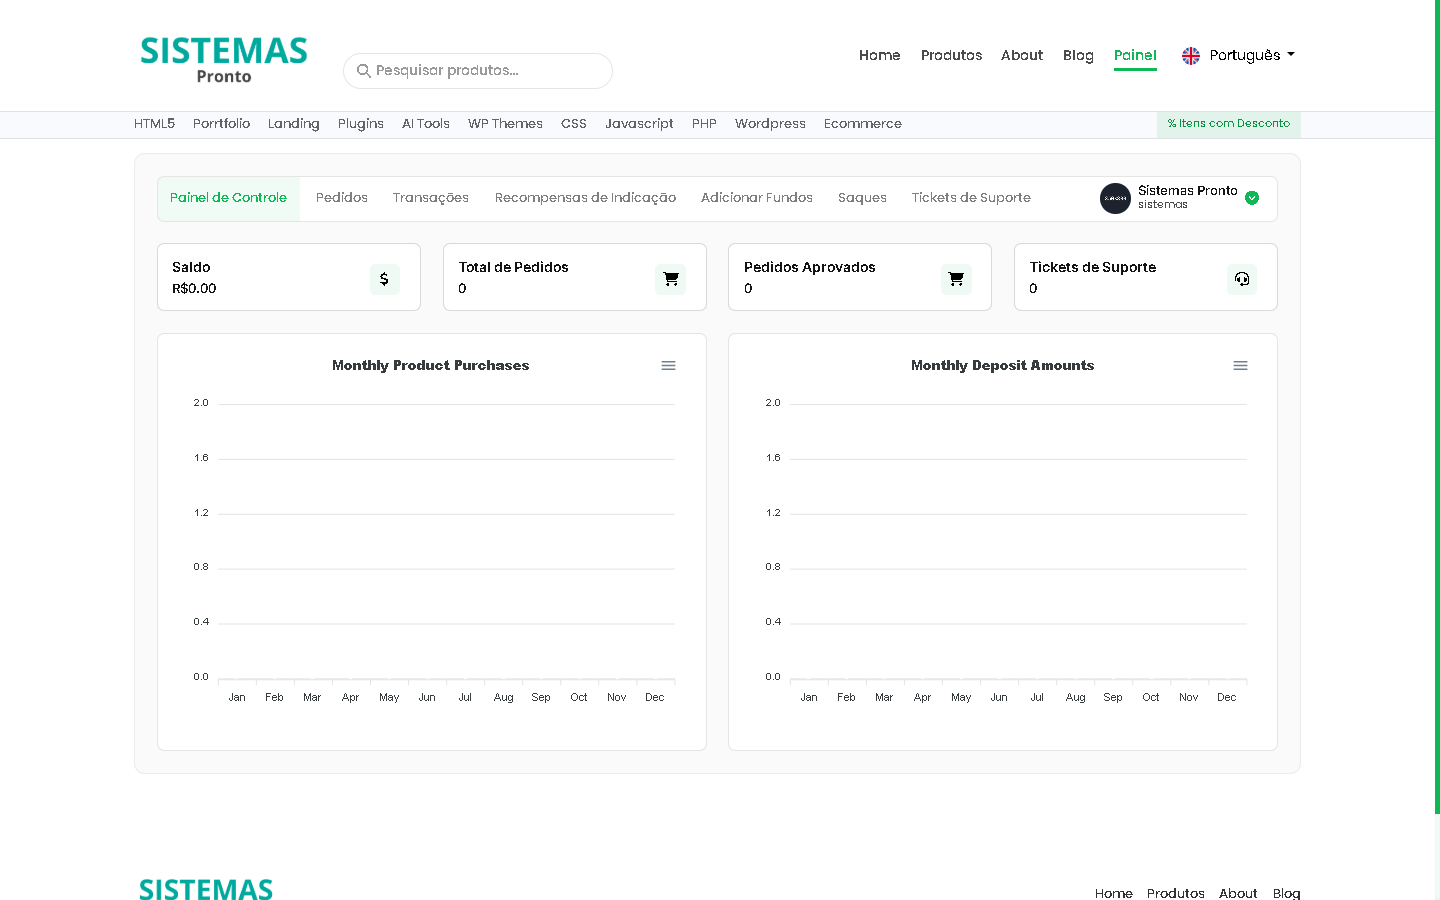1440x900 pixels.
Task: Click the page's vertical scrollbar
Action: tap(1436, 400)
